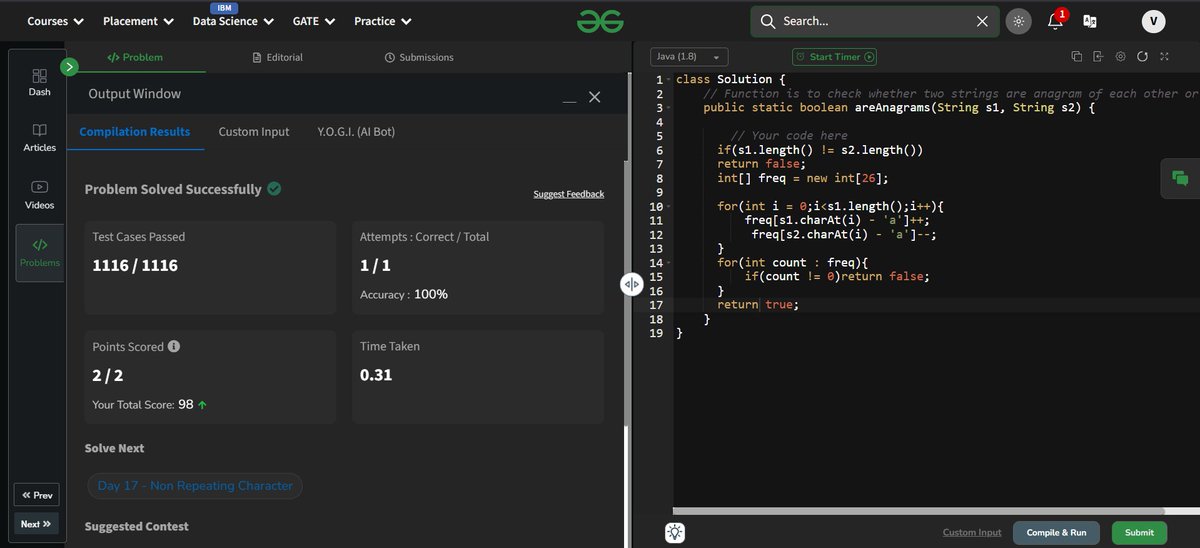Viewport: 1200px width, 548px height.
Task: Collapse sidebar with green arrow icon
Action: pyautogui.click(x=69, y=67)
